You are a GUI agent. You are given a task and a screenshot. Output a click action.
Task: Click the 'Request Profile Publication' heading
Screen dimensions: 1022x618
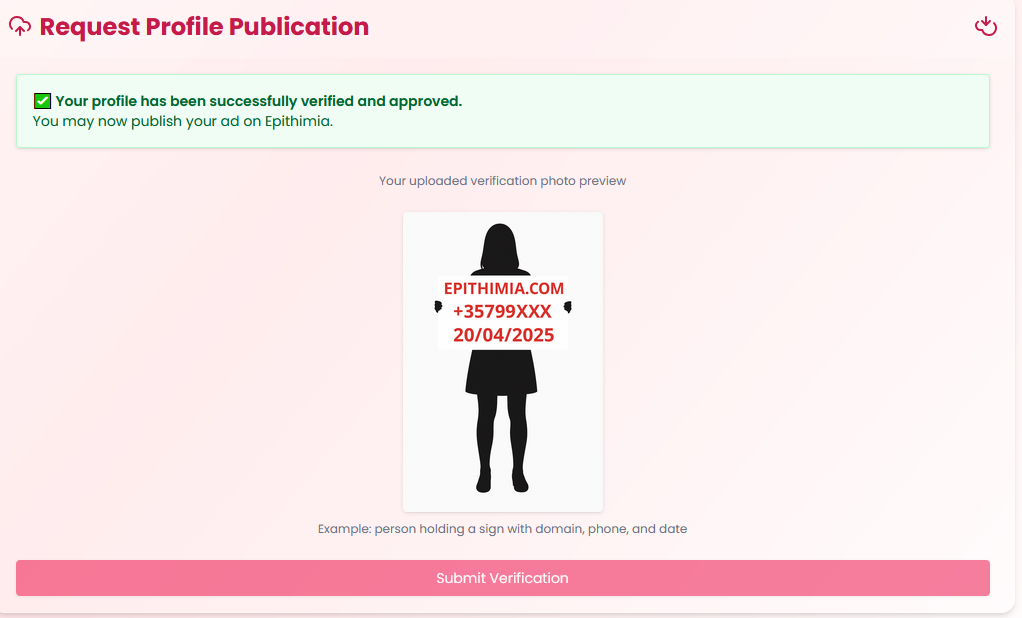pyautogui.click(x=204, y=27)
